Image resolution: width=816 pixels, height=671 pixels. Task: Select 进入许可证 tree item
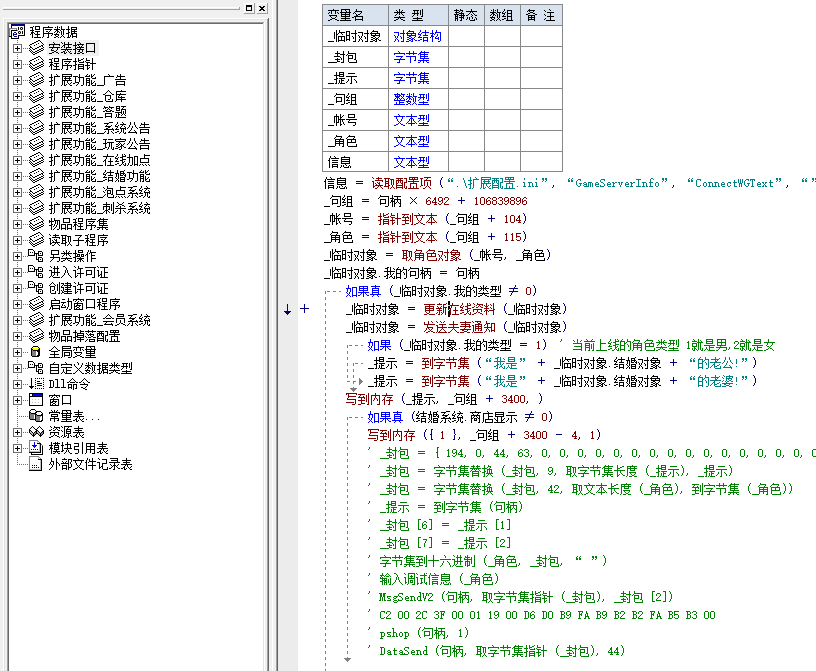tap(78, 272)
